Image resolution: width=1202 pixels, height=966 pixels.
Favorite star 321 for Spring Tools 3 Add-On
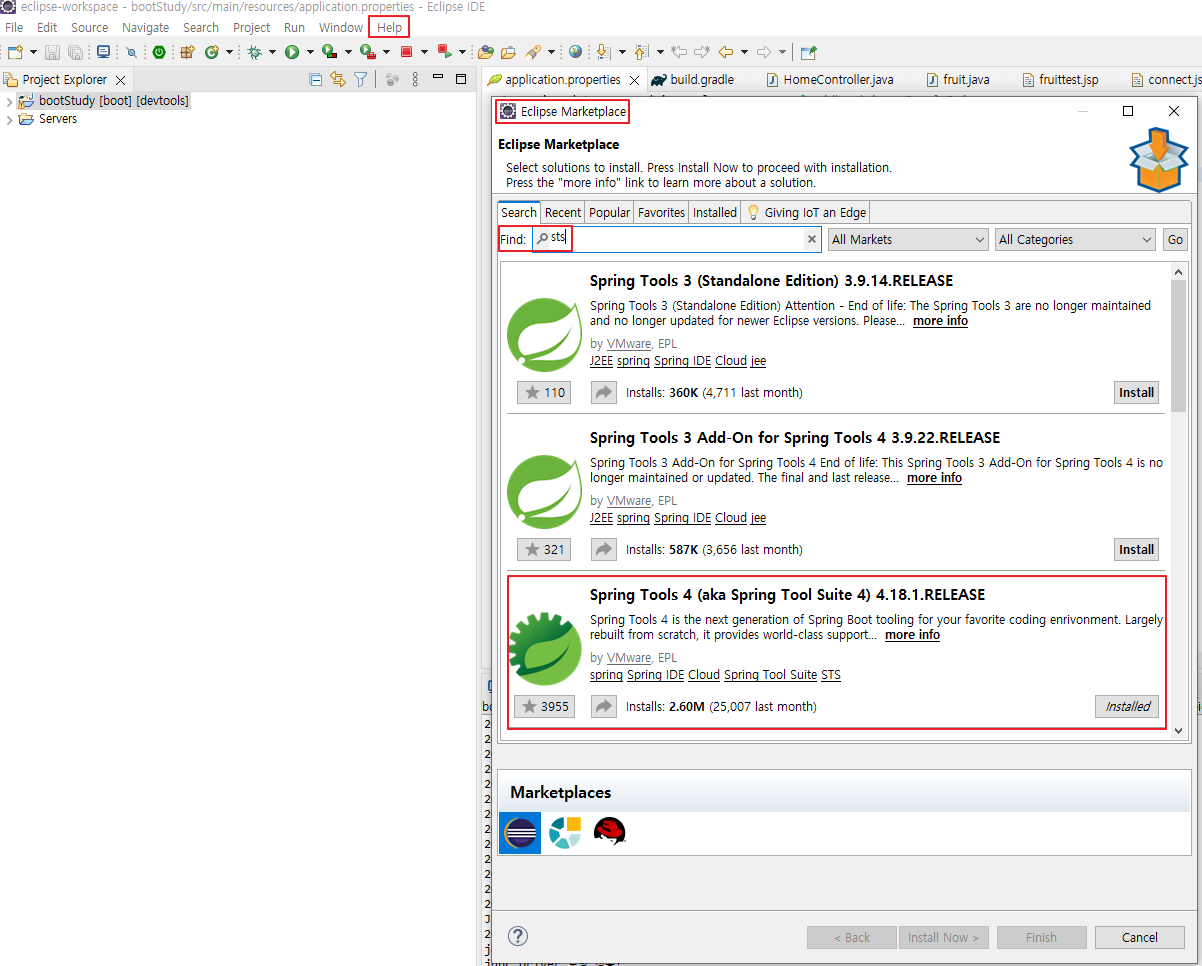click(544, 549)
